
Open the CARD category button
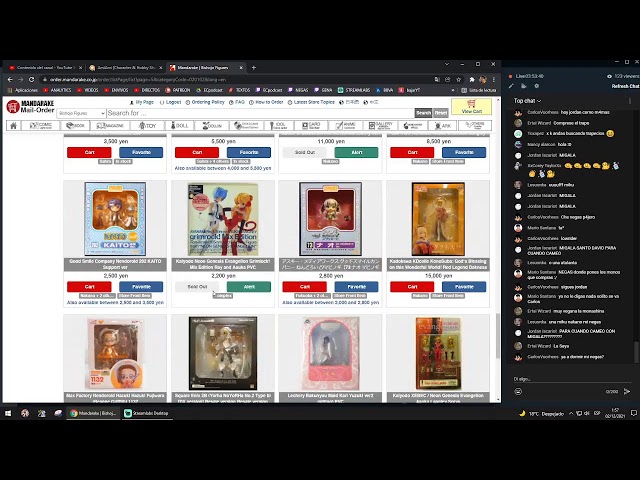pos(311,126)
